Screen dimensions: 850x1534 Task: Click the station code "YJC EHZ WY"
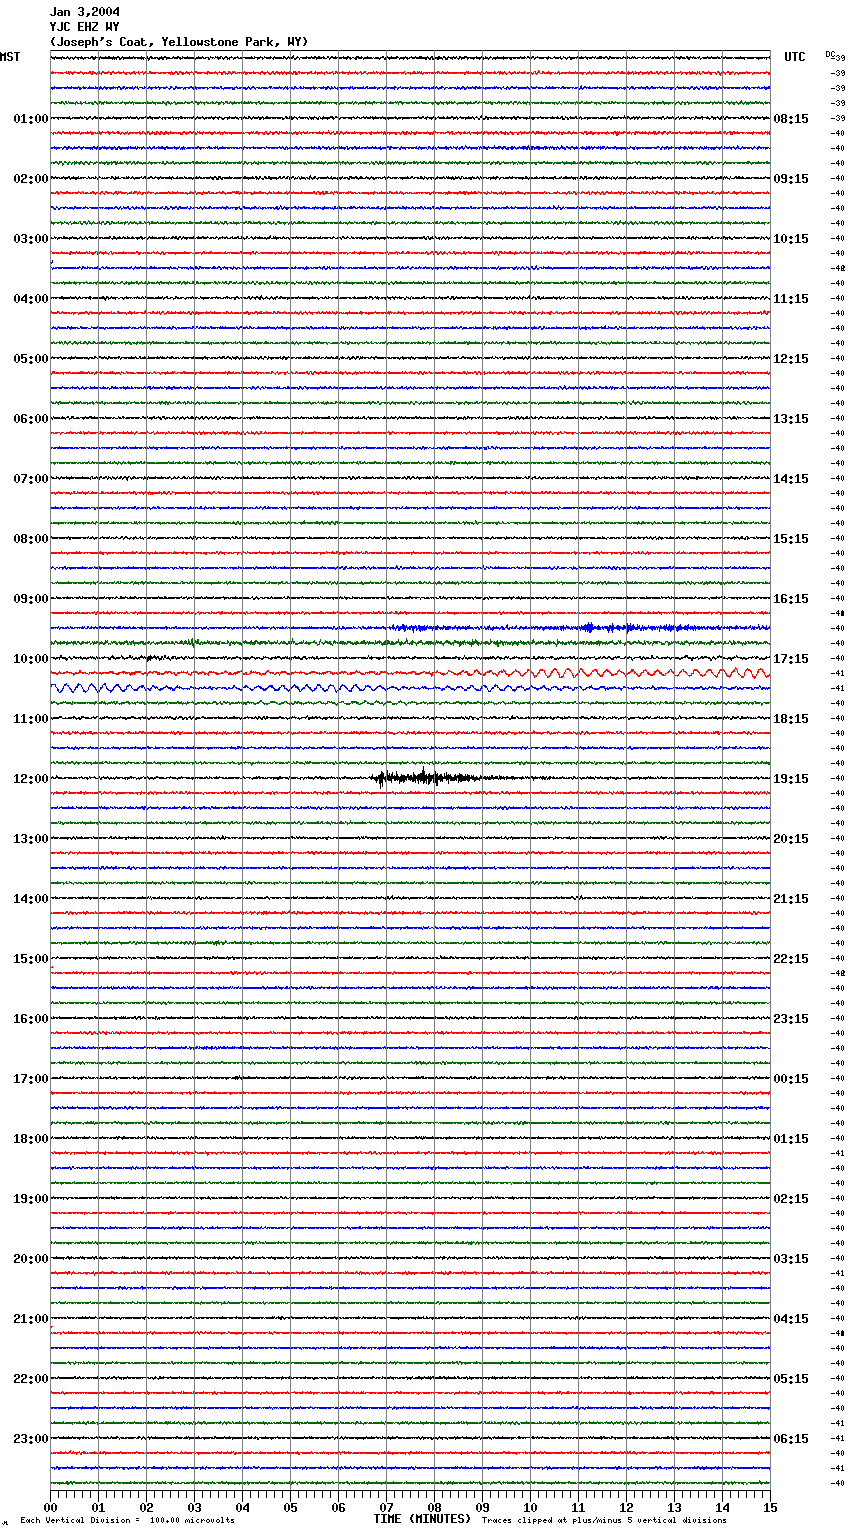pyautogui.click(x=84, y=27)
